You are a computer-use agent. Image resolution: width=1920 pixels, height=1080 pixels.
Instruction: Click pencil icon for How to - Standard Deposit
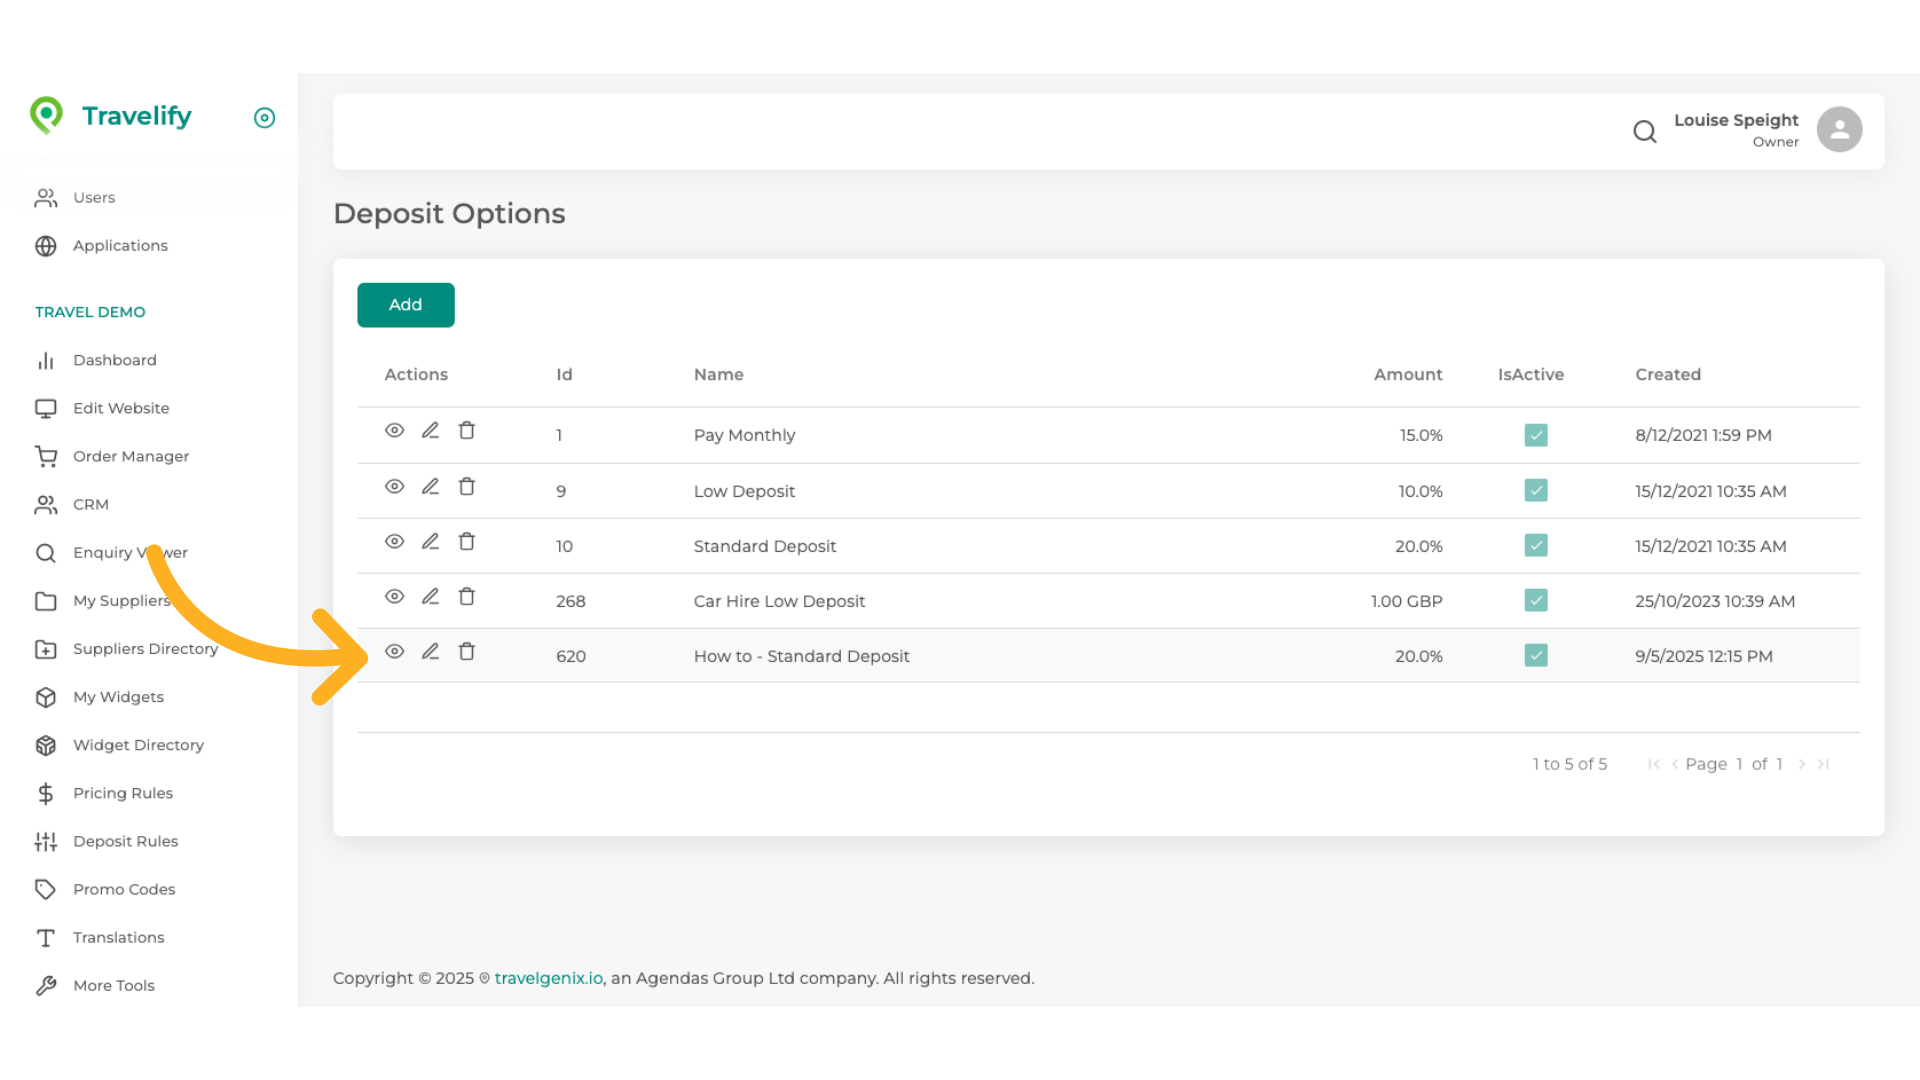(x=430, y=652)
